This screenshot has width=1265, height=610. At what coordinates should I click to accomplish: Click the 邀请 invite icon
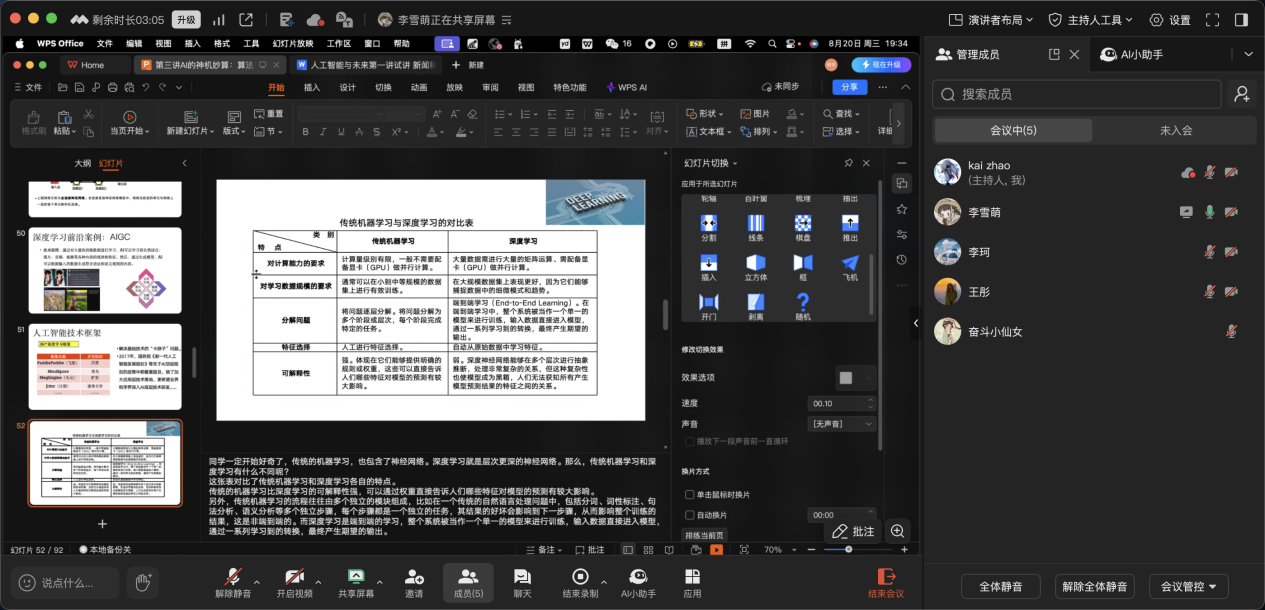(x=414, y=577)
